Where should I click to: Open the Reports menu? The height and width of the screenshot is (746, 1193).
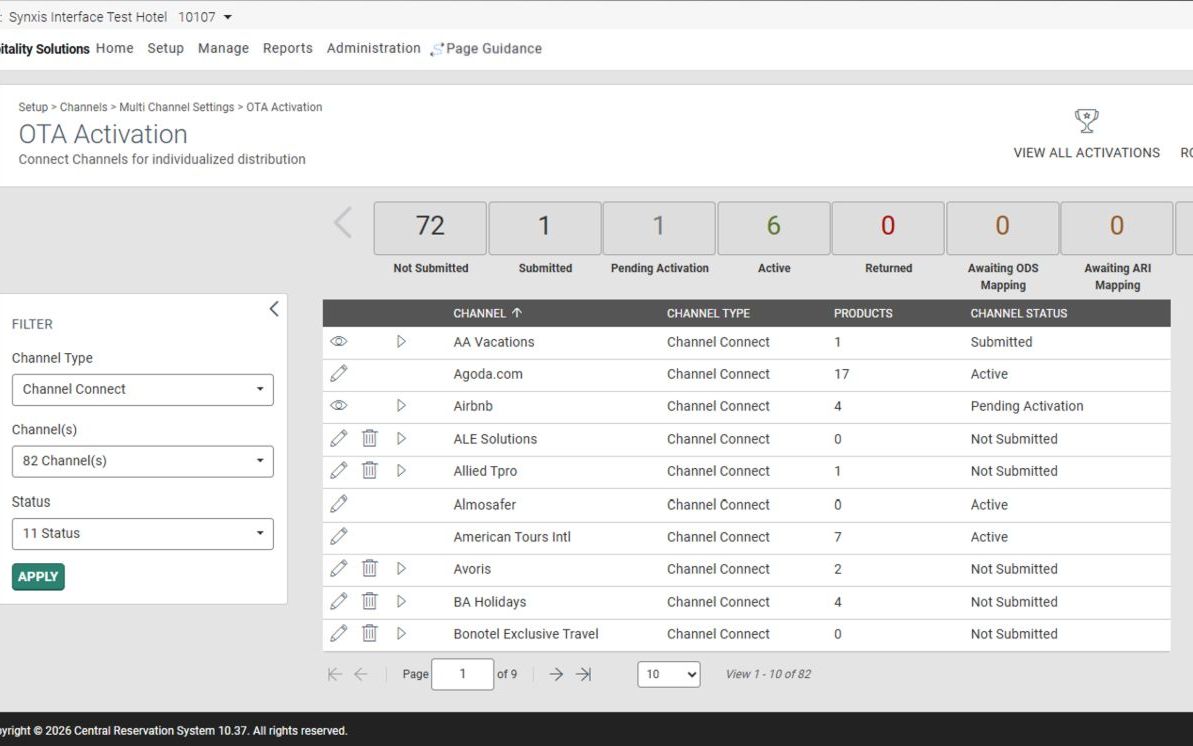click(288, 48)
